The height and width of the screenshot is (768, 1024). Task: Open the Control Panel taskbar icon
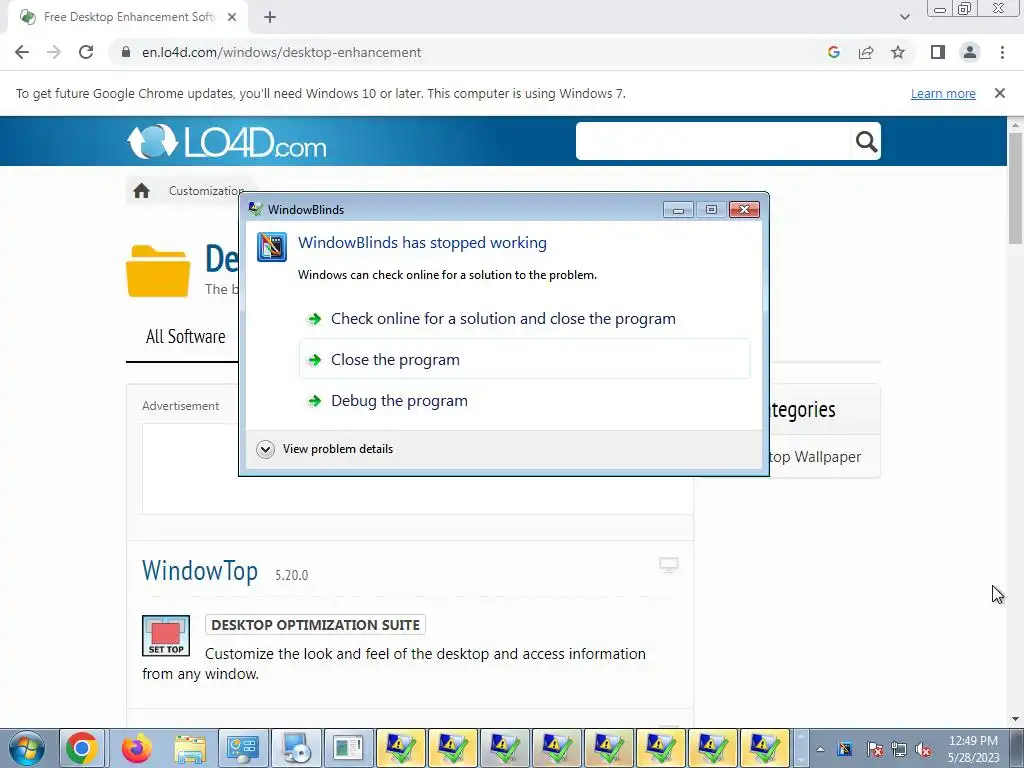pyautogui.click(x=243, y=748)
